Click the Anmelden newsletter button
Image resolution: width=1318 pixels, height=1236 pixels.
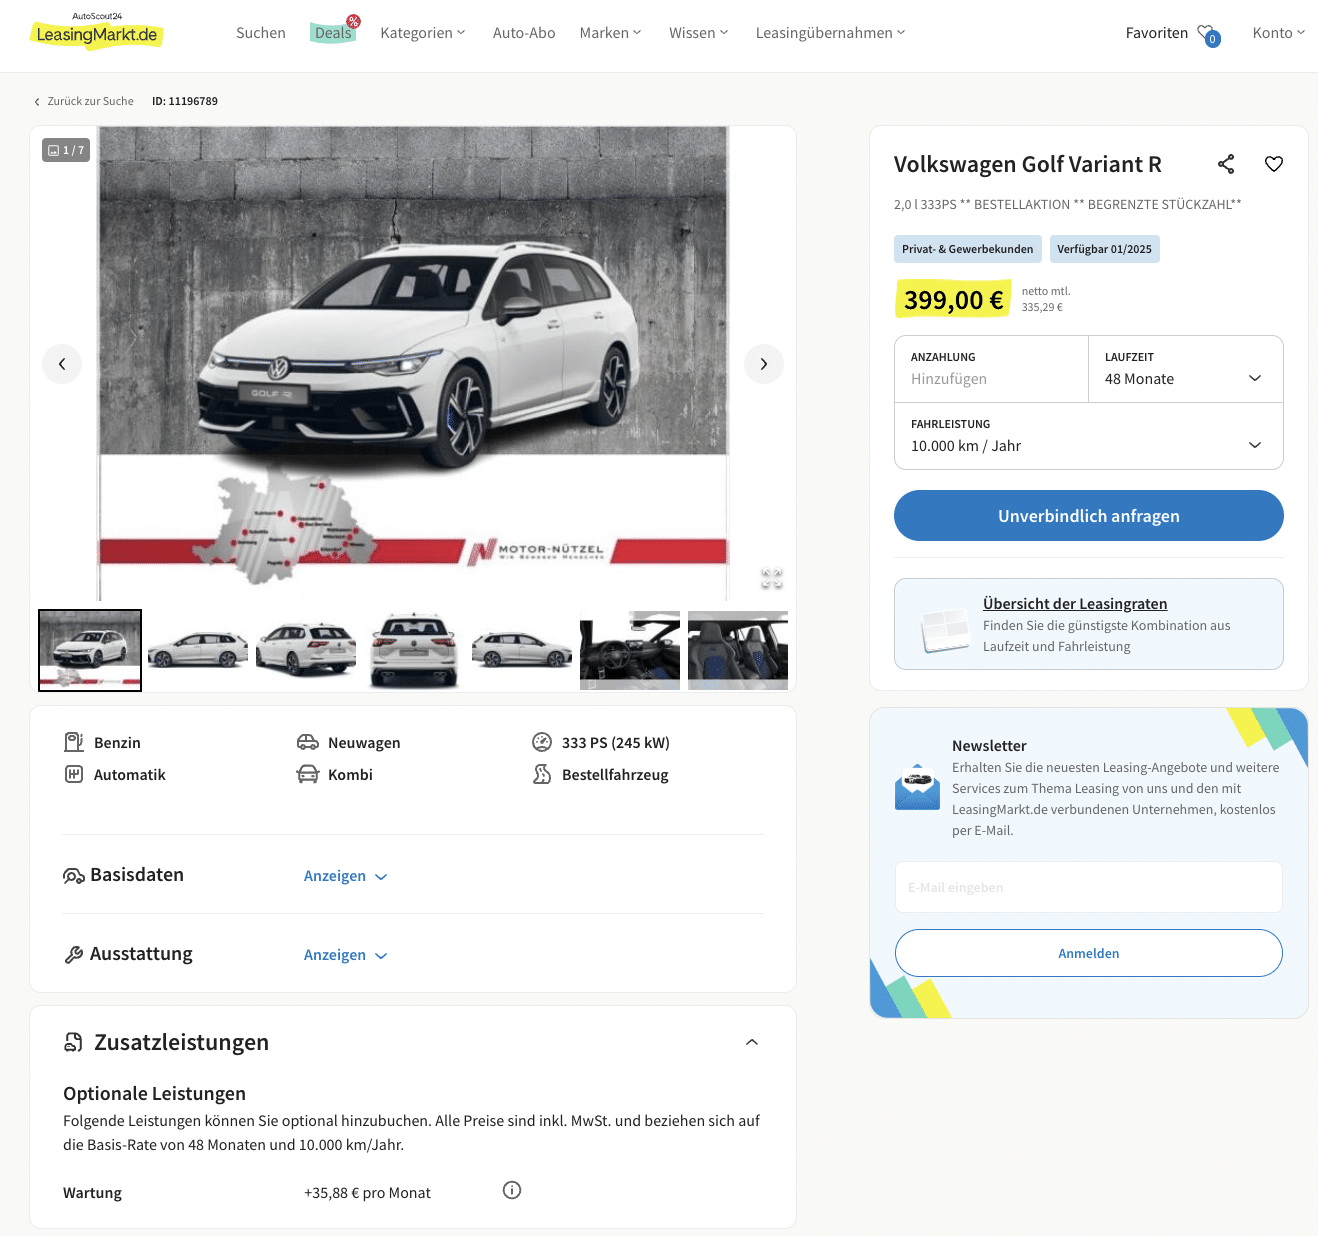[x=1088, y=953]
